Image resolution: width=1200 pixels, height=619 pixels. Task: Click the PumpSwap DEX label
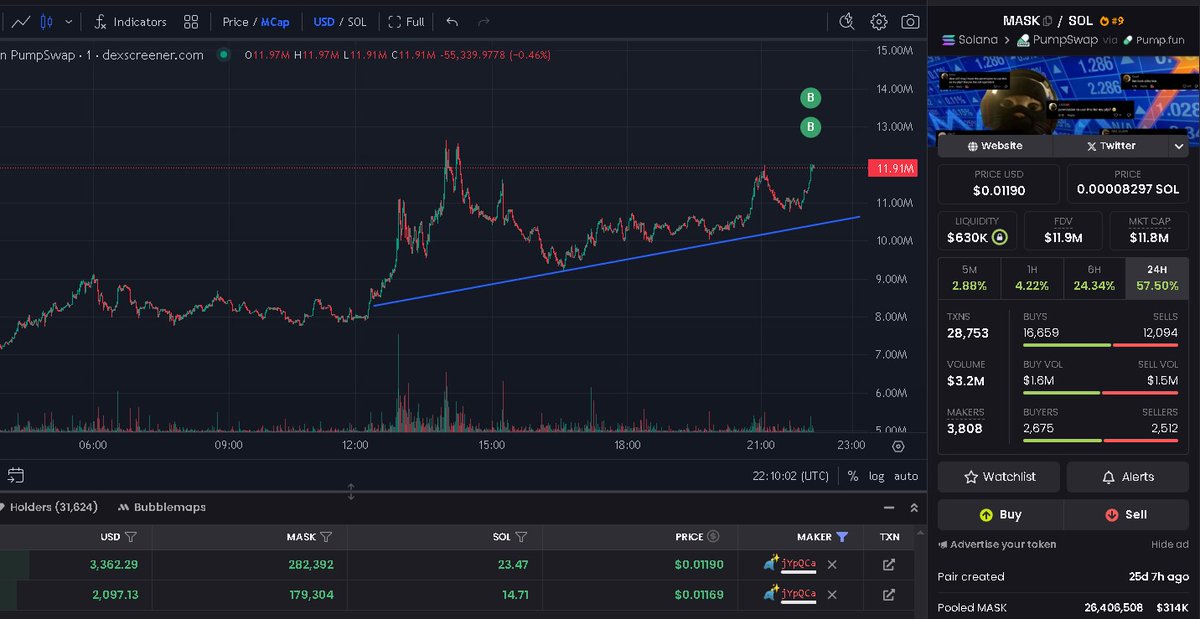click(1057, 40)
